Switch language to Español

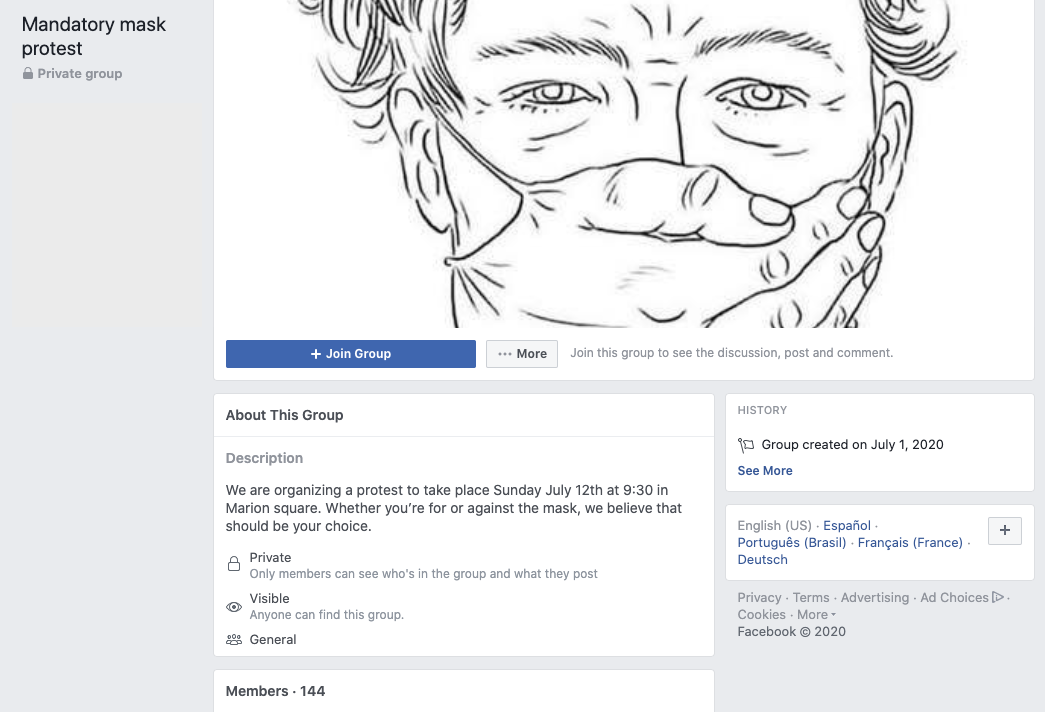point(846,525)
